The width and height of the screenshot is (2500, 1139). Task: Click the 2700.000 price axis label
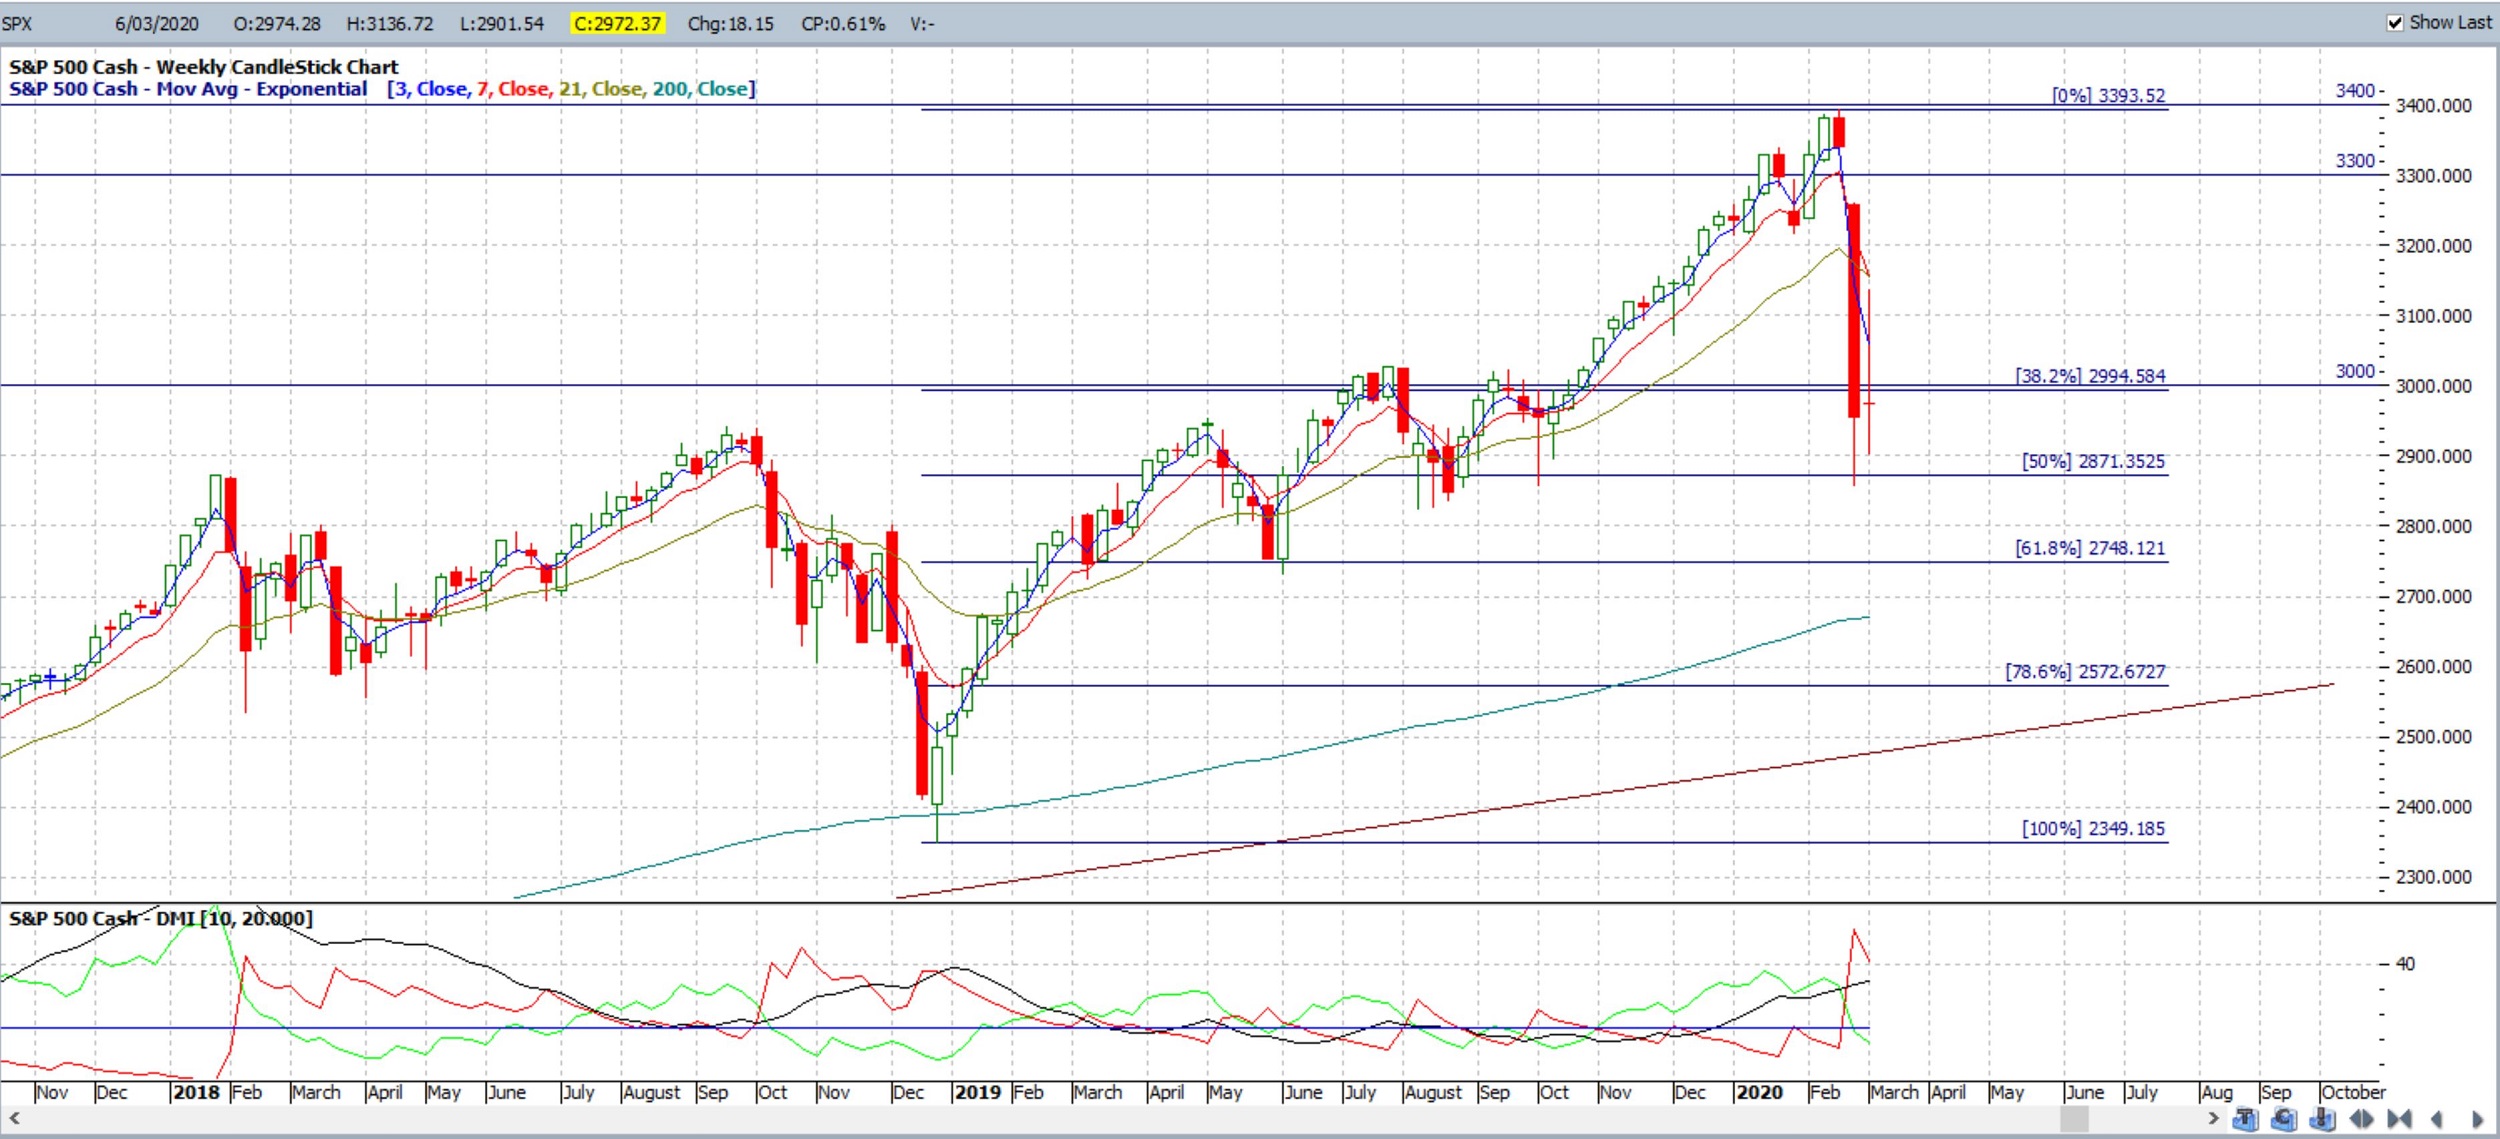tap(2433, 597)
